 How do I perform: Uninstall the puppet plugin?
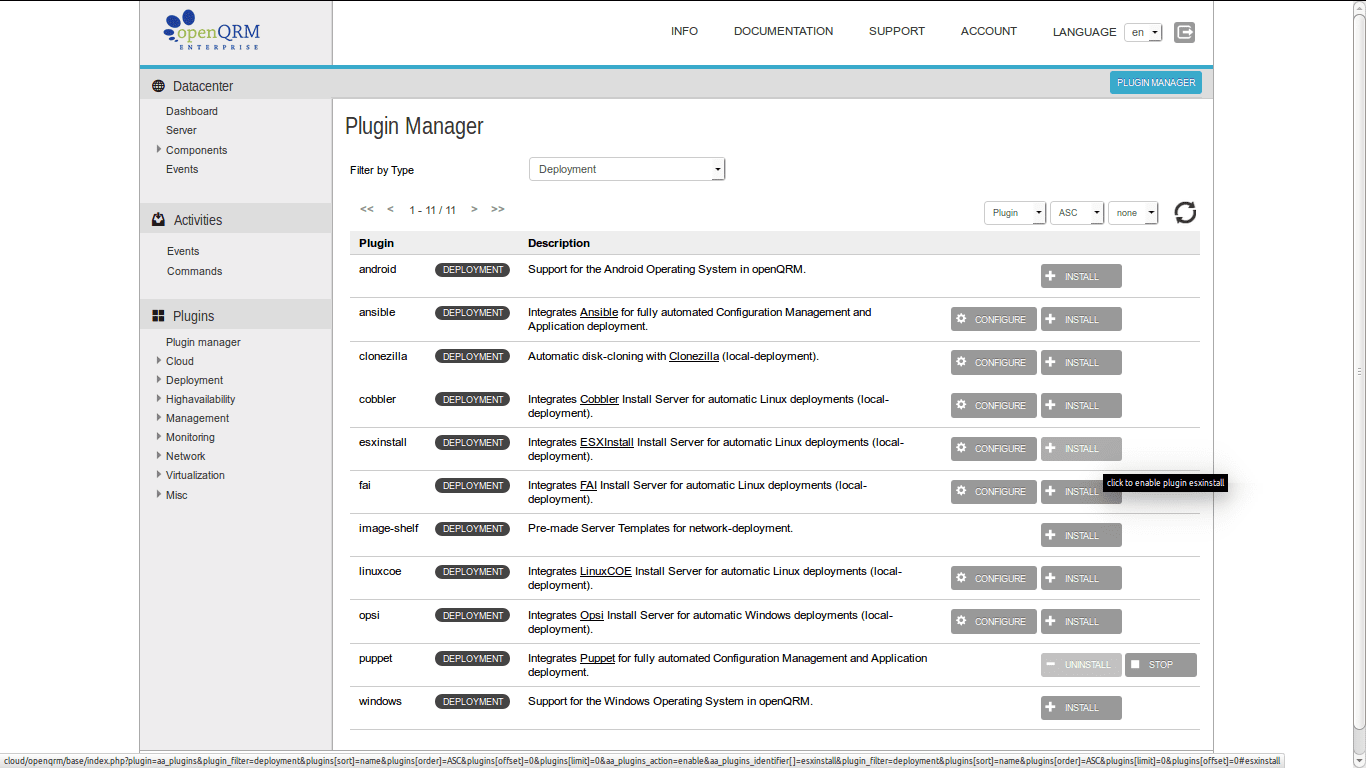1081,664
